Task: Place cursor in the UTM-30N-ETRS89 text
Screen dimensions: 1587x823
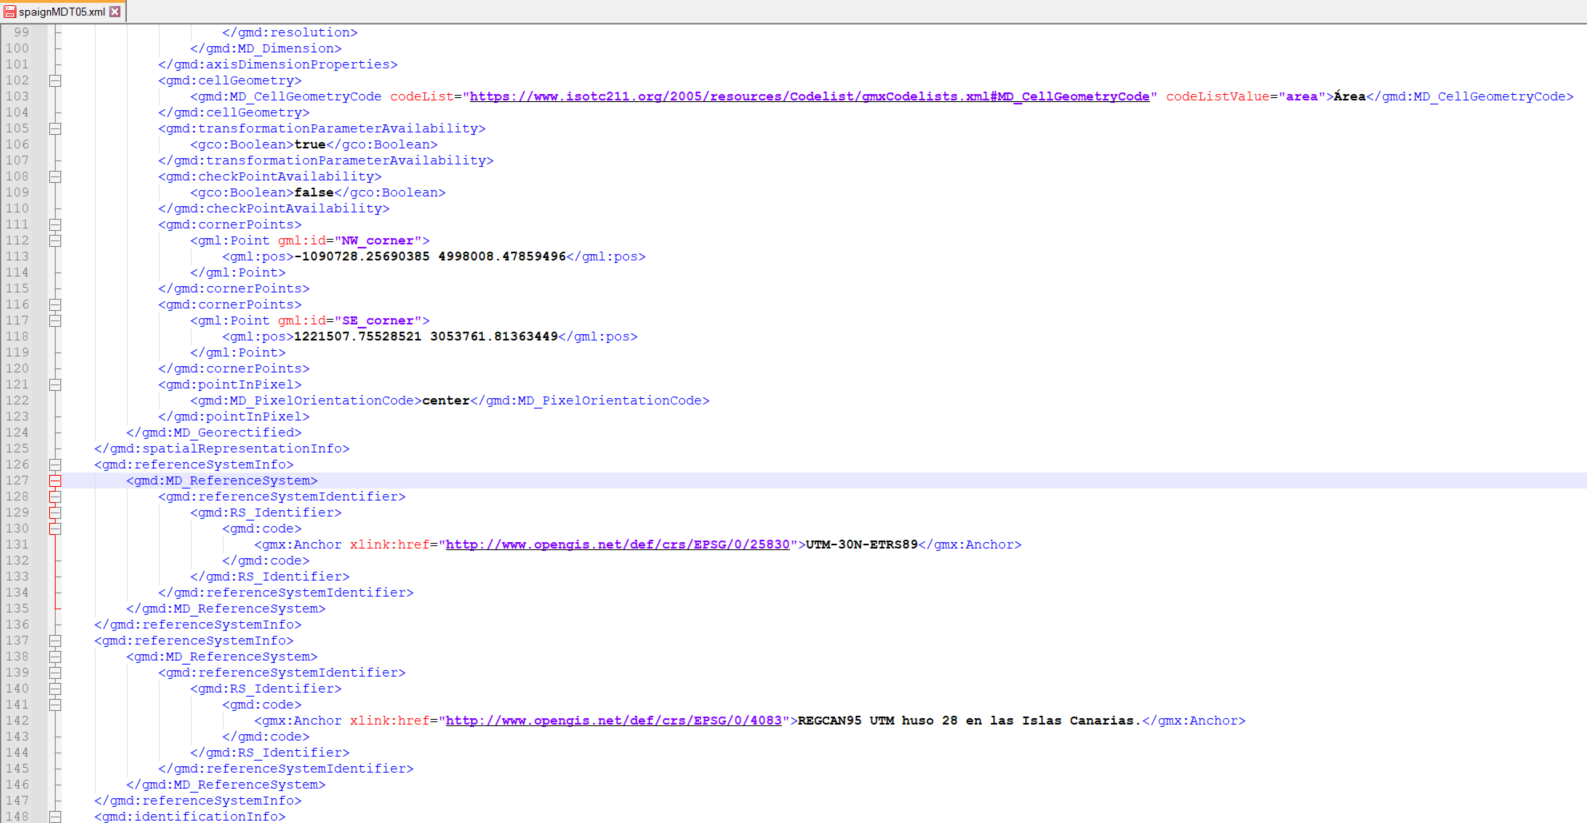Action: (x=861, y=545)
